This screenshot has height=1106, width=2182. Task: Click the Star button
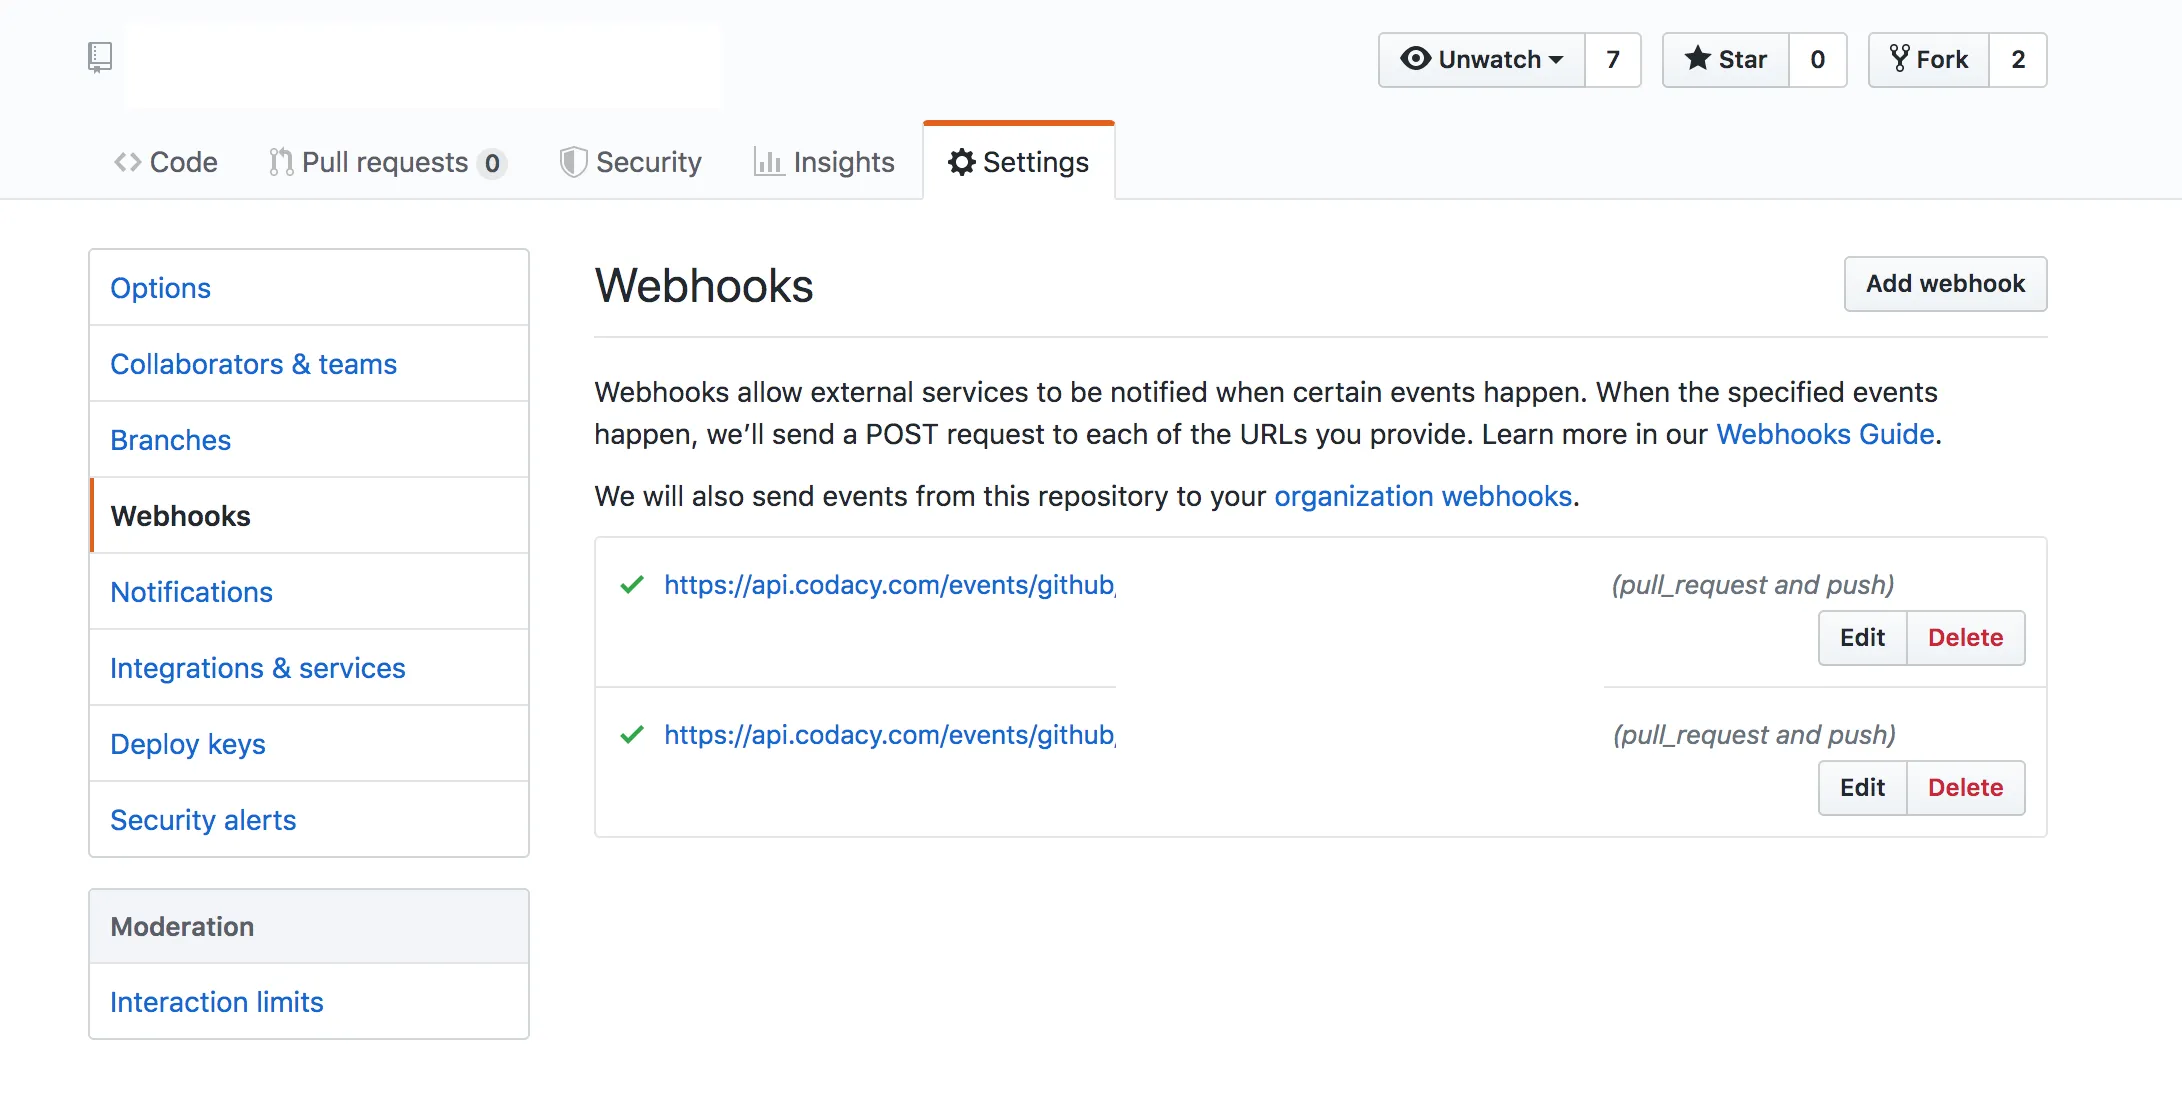pos(1726,60)
